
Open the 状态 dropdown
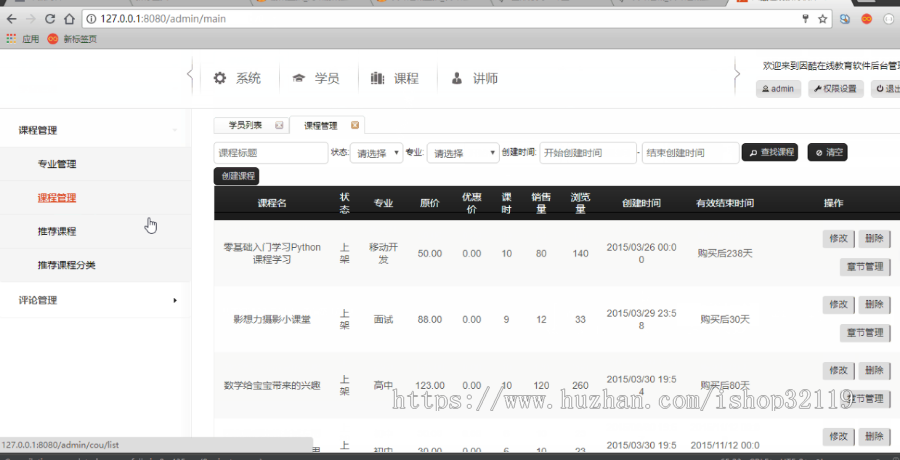[x=377, y=153]
